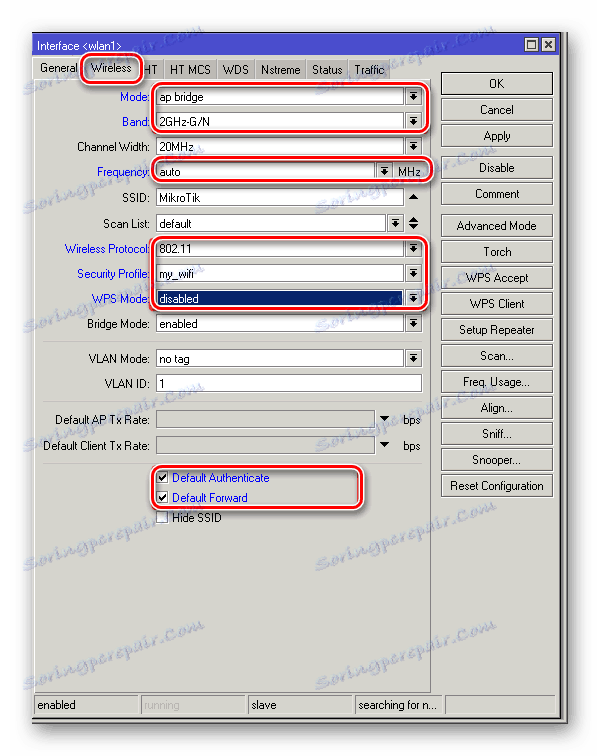
Task: Click the 'enabled' status bar entry
Action: coord(86,705)
